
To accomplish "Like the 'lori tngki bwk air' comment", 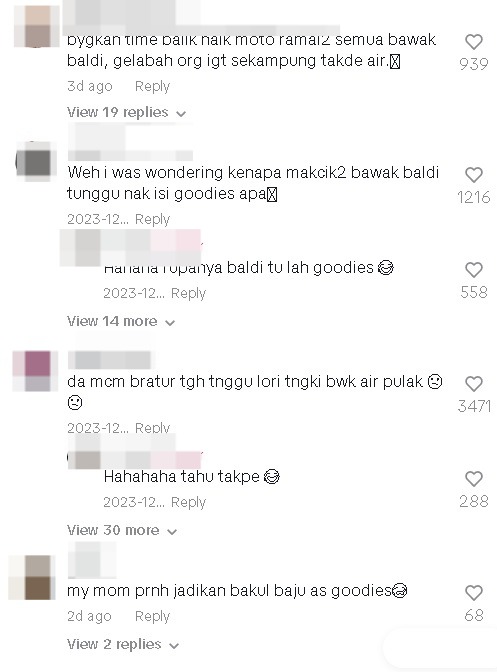I will click(x=474, y=384).
